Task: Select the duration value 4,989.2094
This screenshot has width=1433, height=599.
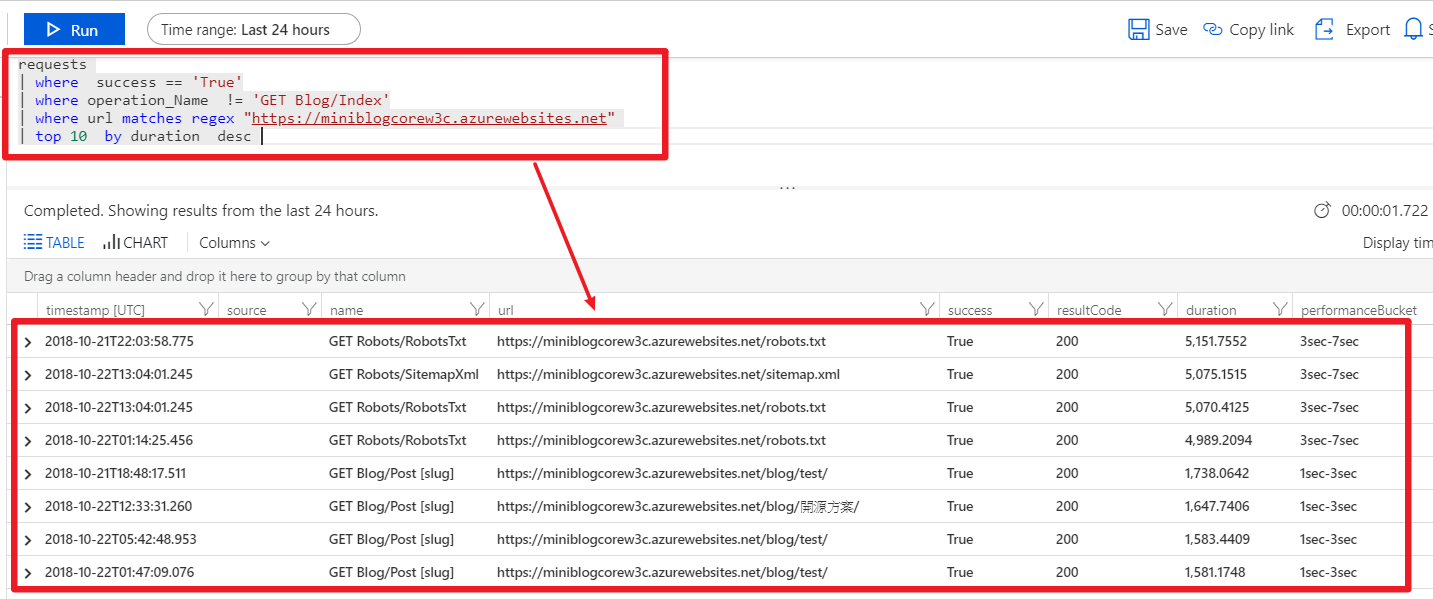Action: [1218, 440]
